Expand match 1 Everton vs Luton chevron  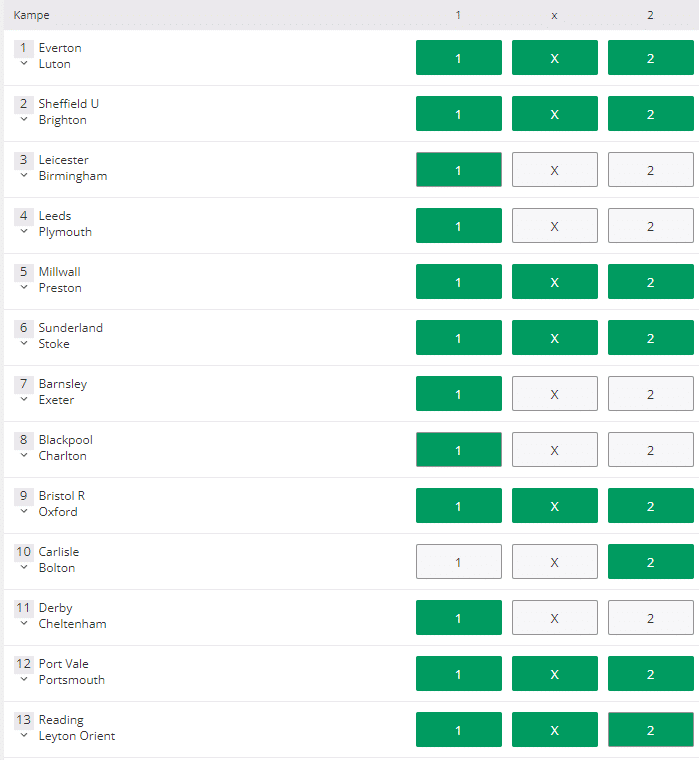pos(24,63)
